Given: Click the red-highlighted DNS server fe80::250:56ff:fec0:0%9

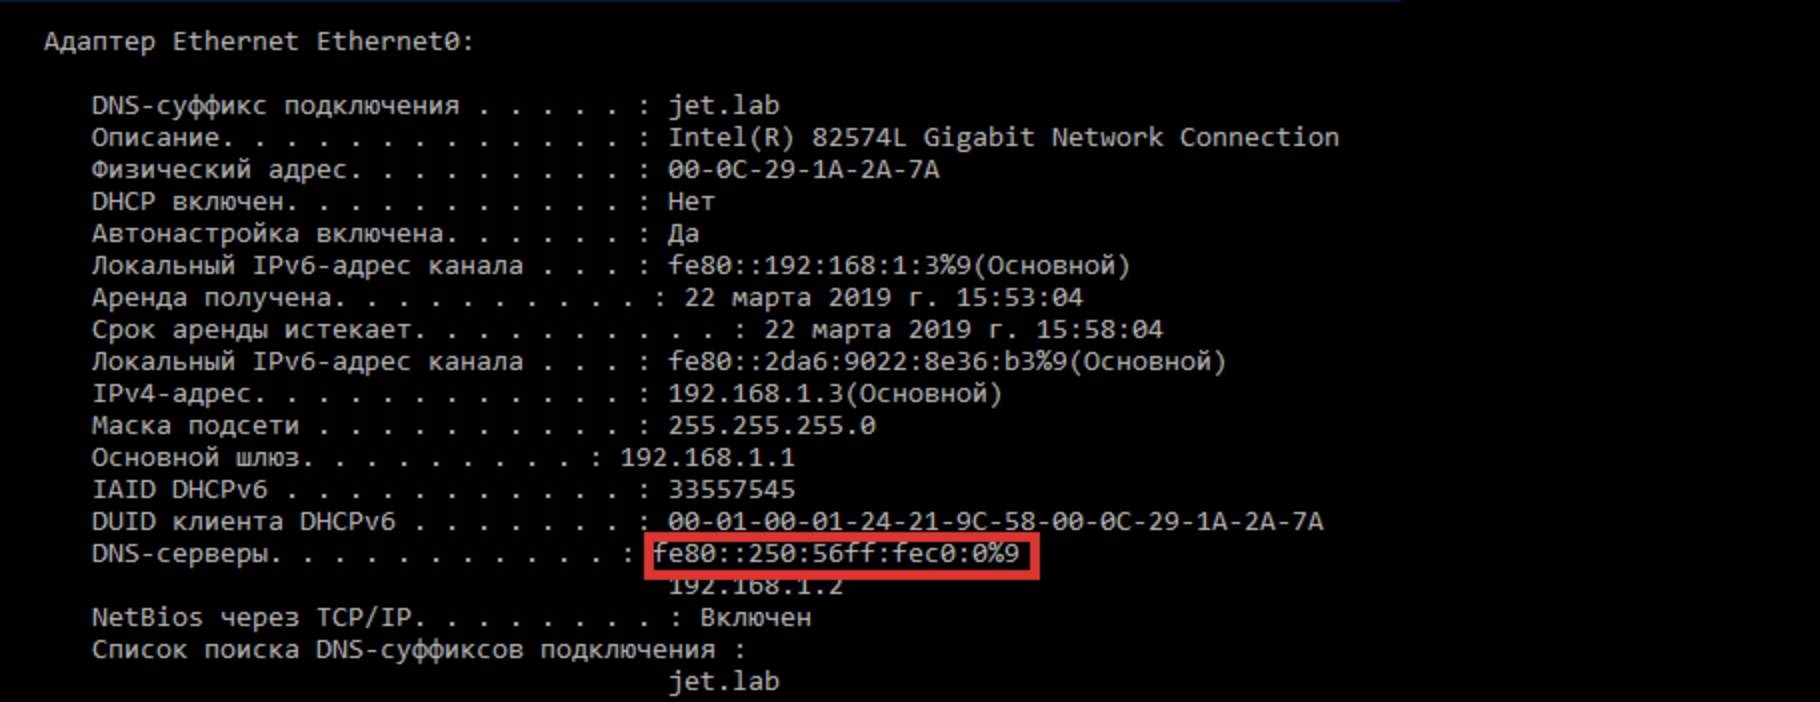Looking at the screenshot, I should click(836, 554).
